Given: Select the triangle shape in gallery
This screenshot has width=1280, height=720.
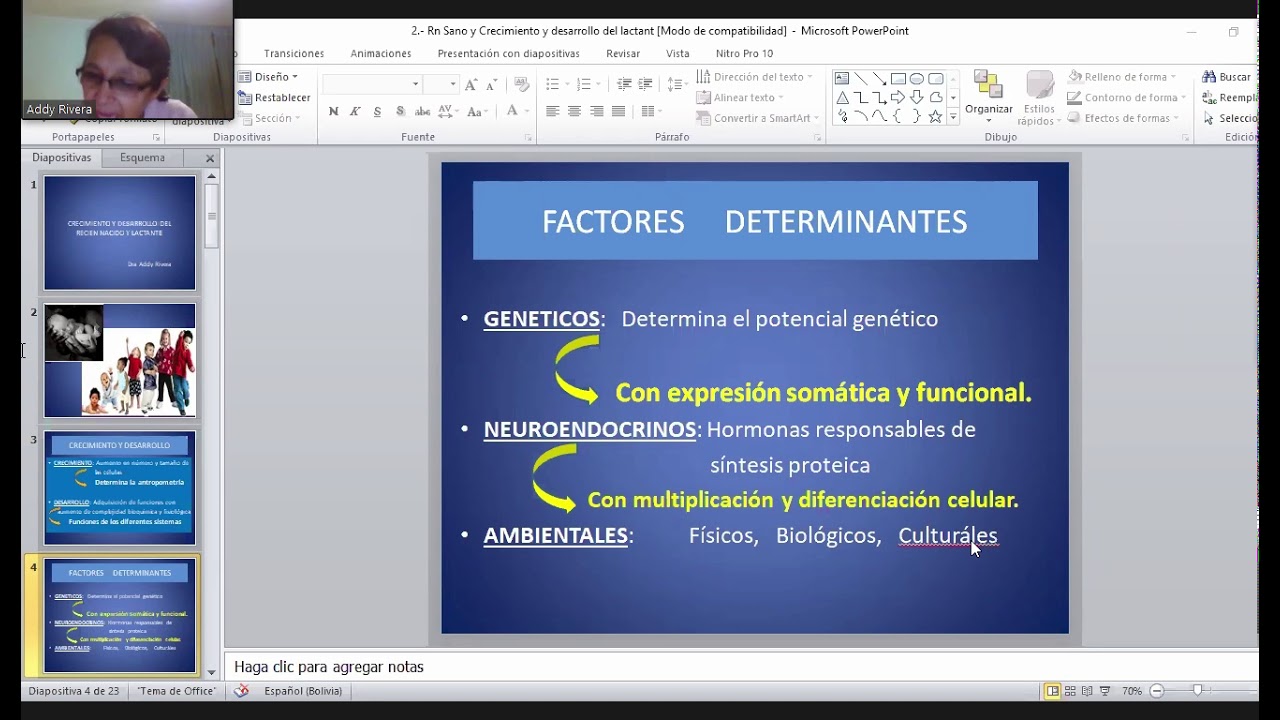Looking at the screenshot, I should (842, 97).
